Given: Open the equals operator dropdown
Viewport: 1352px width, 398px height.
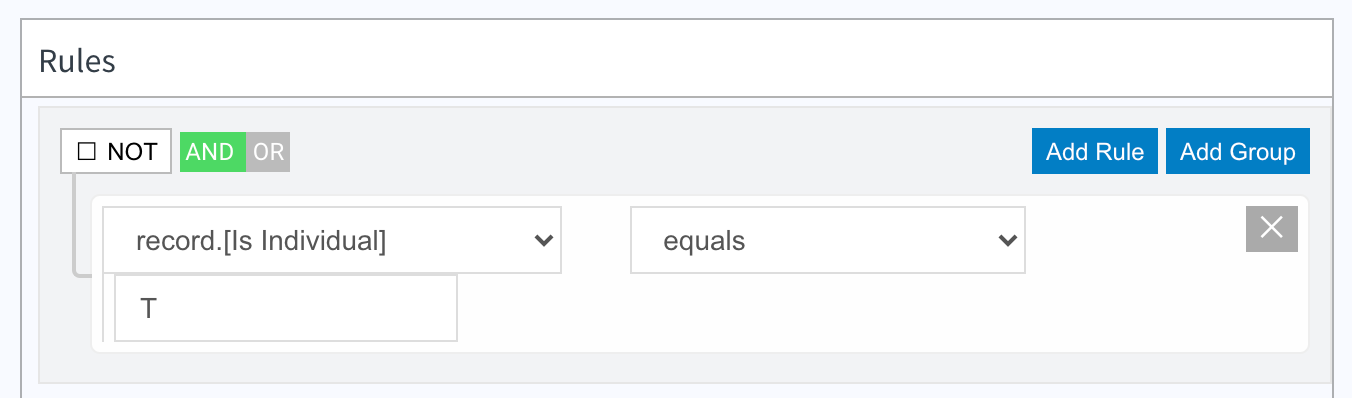Looking at the screenshot, I should 828,240.
